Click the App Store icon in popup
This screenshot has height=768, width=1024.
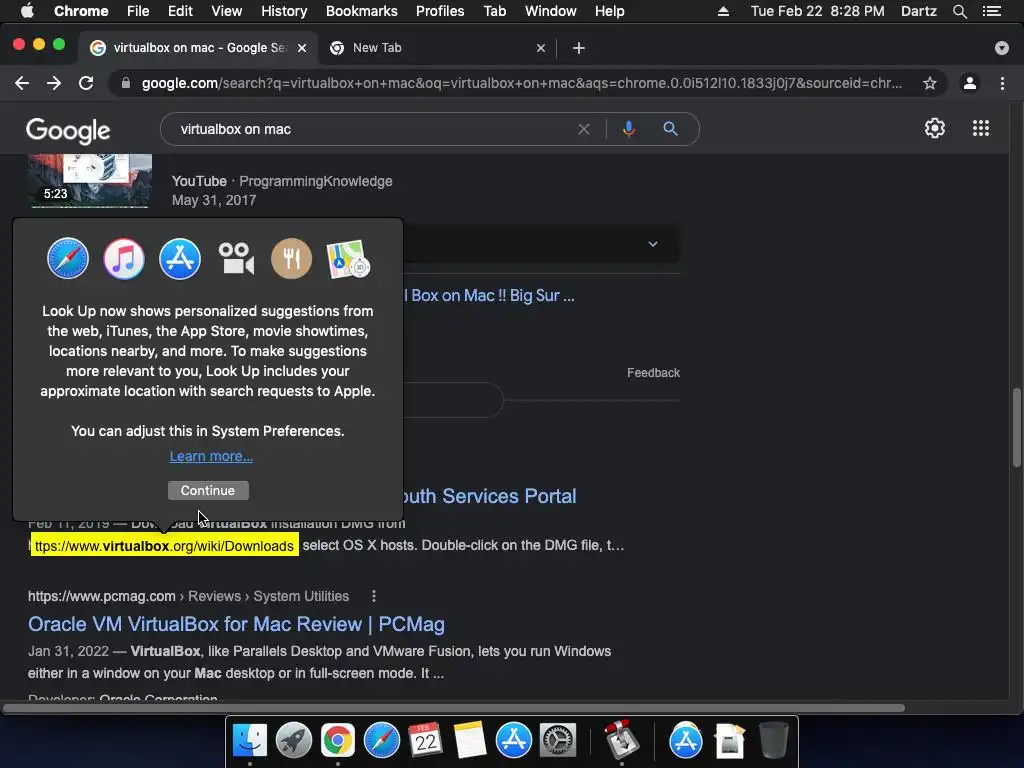click(180, 259)
